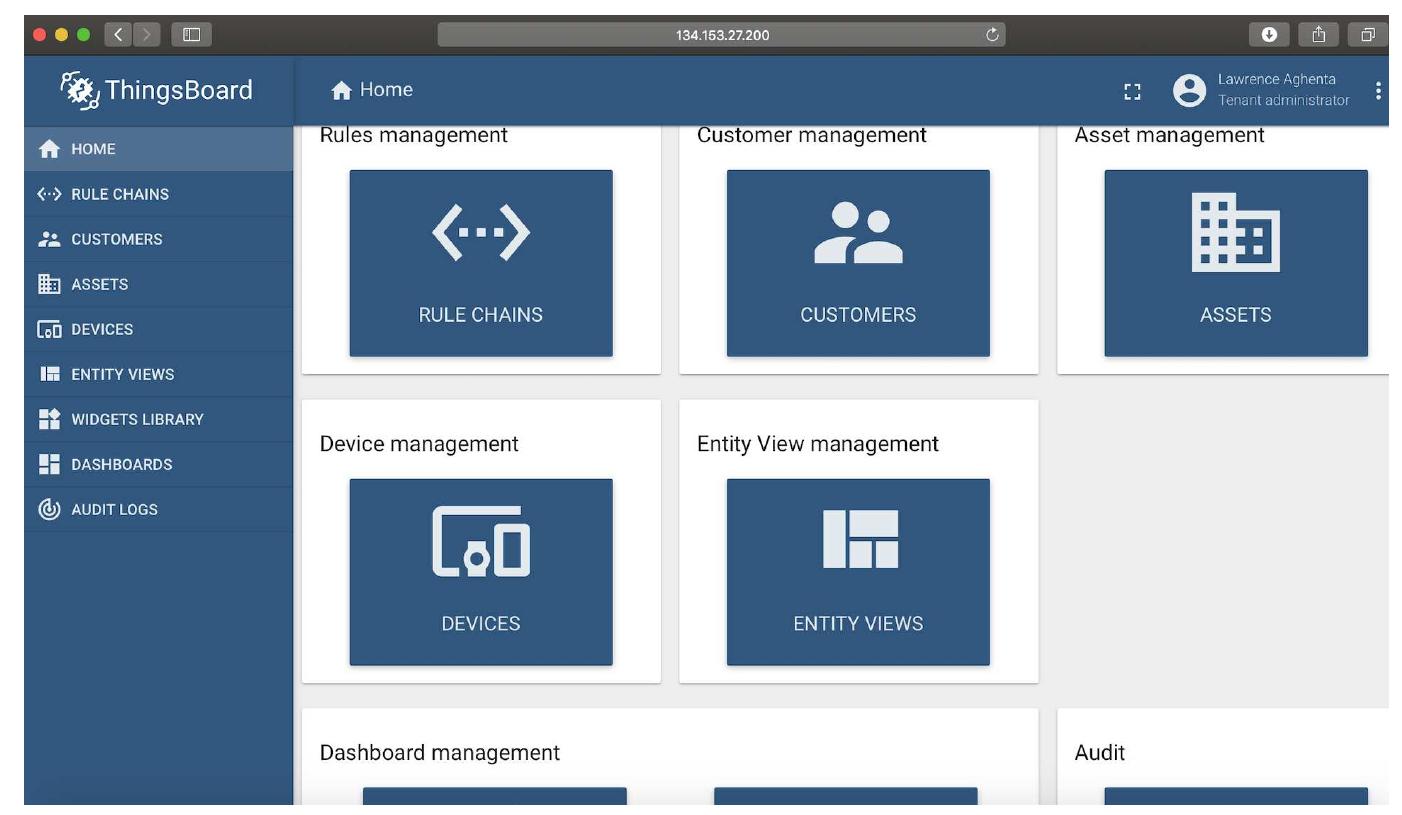Navigate to Devices in sidebar
The height and width of the screenshot is (815, 1402).
tap(101, 329)
